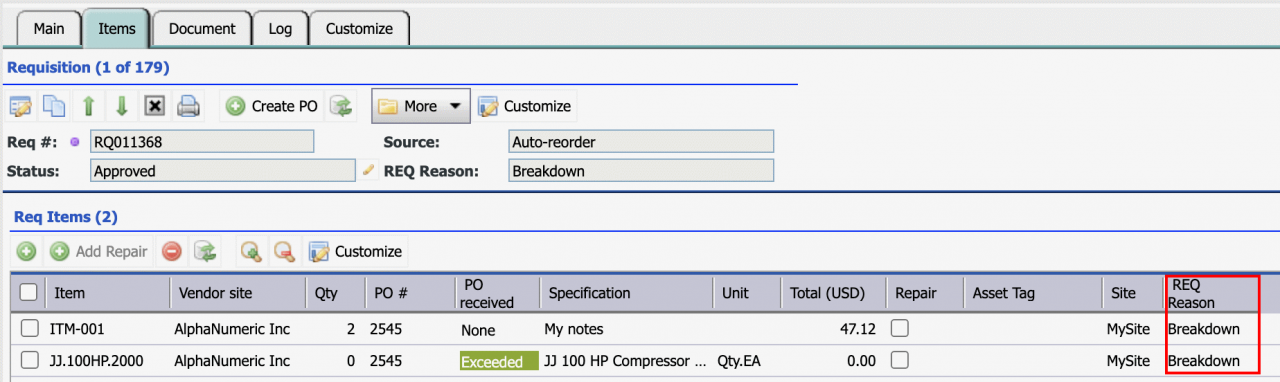Viewport: 1280px width, 382px height.
Task: Go to next record with green down arrow
Action: pos(121,106)
